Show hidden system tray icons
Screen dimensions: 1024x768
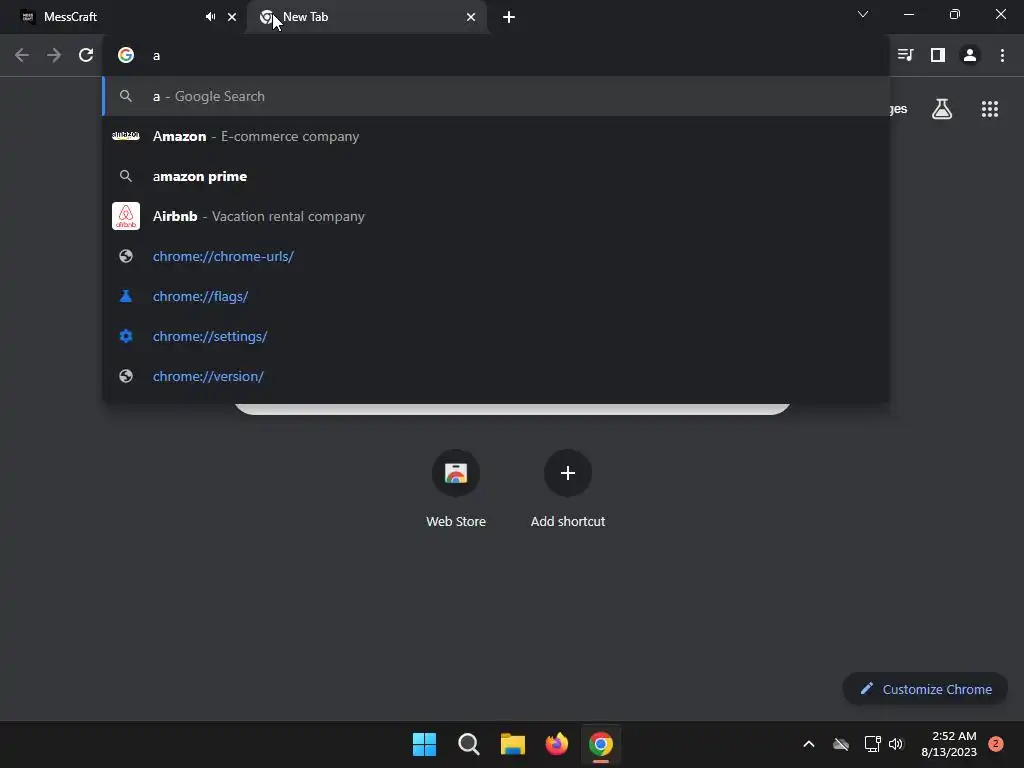point(808,744)
